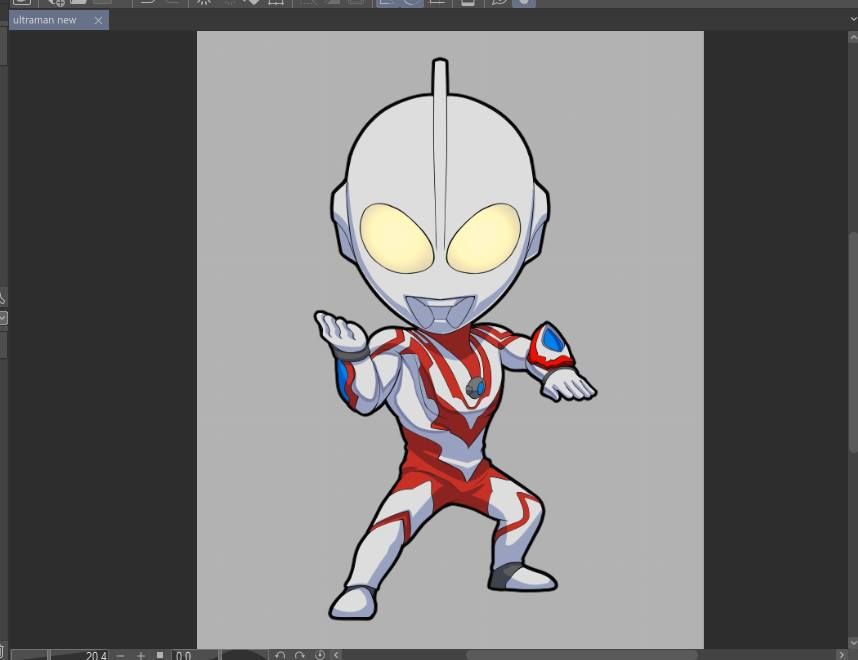
Task: Click the vertical scrollbar's down arrow
Action: click(853, 642)
